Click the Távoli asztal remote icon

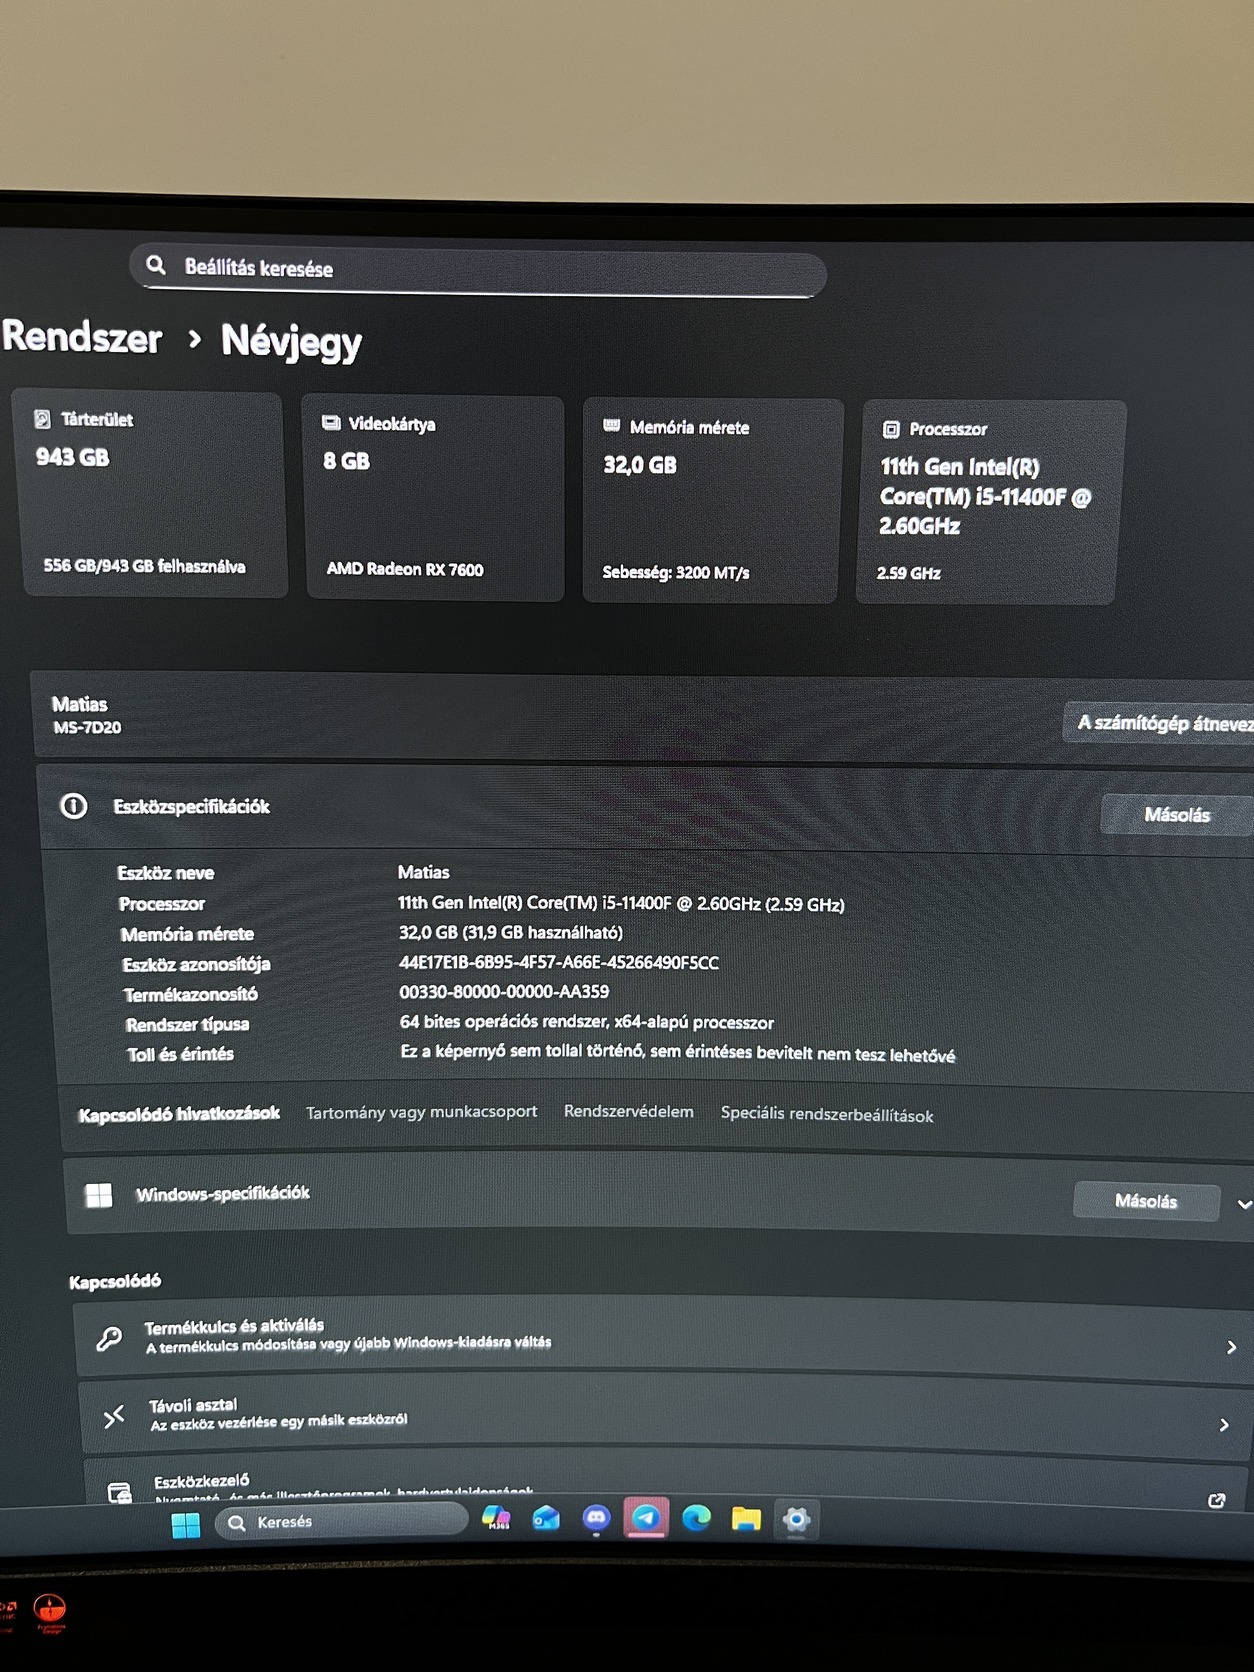point(114,1416)
